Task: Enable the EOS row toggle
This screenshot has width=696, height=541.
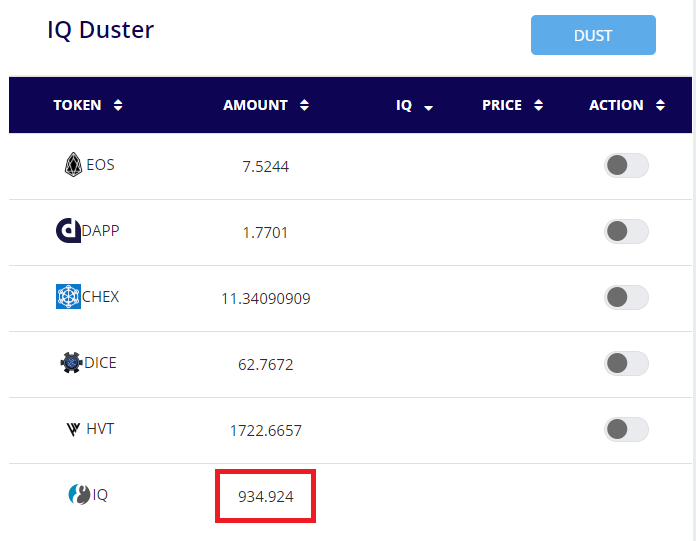Action: [x=626, y=166]
